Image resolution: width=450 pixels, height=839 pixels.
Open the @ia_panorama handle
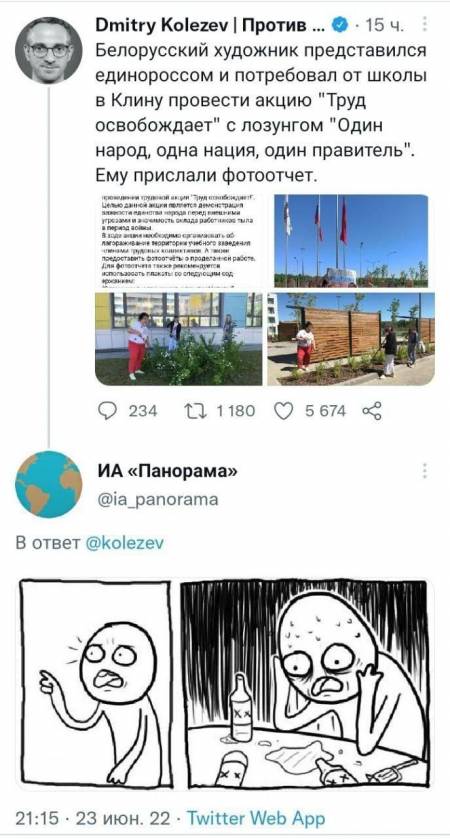[x=158, y=500]
